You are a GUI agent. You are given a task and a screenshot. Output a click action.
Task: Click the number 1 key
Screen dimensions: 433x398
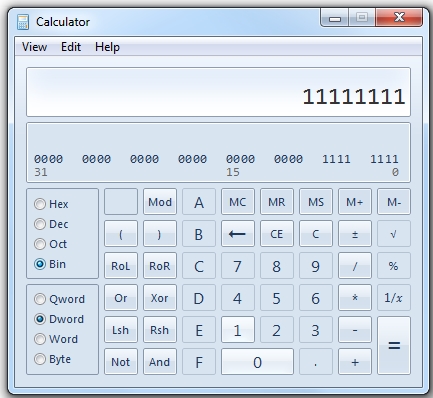(238, 330)
